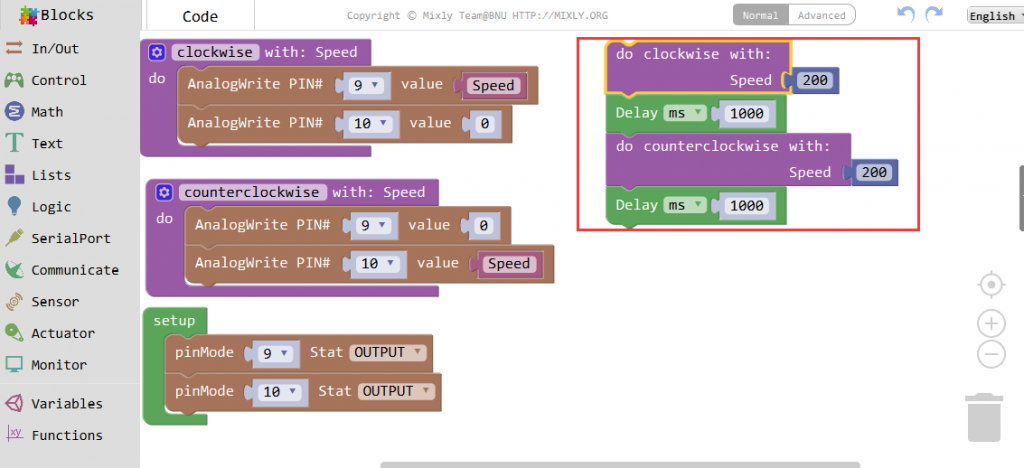This screenshot has height=468, width=1024.
Task: Open pin 10 dropdown in the clockwise function
Action: pyautogui.click(x=370, y=123)
